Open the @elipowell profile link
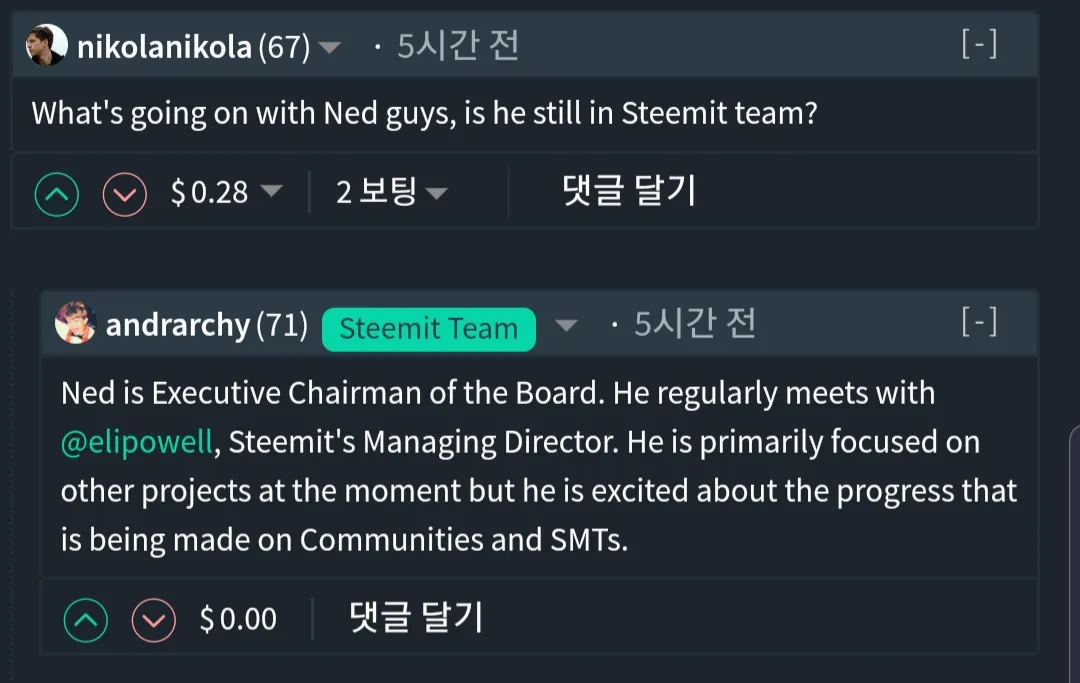Image resolution: width=1080 pixels, height=683 pixels. (x=137, y=442)
